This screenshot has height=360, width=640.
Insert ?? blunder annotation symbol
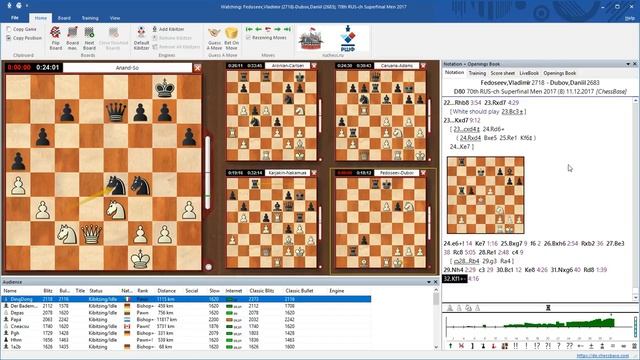569,346
